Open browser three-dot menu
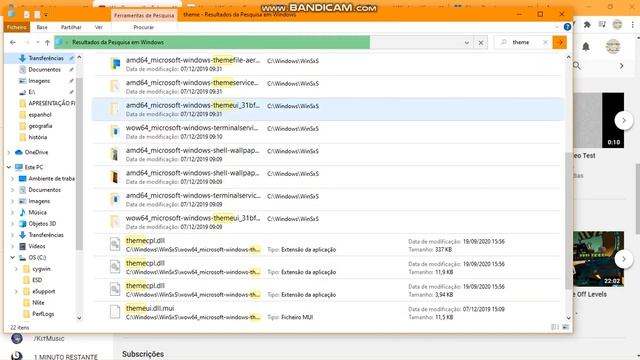Image resolution: width=640 pixels, height=360 pixels. coord(632,25)
